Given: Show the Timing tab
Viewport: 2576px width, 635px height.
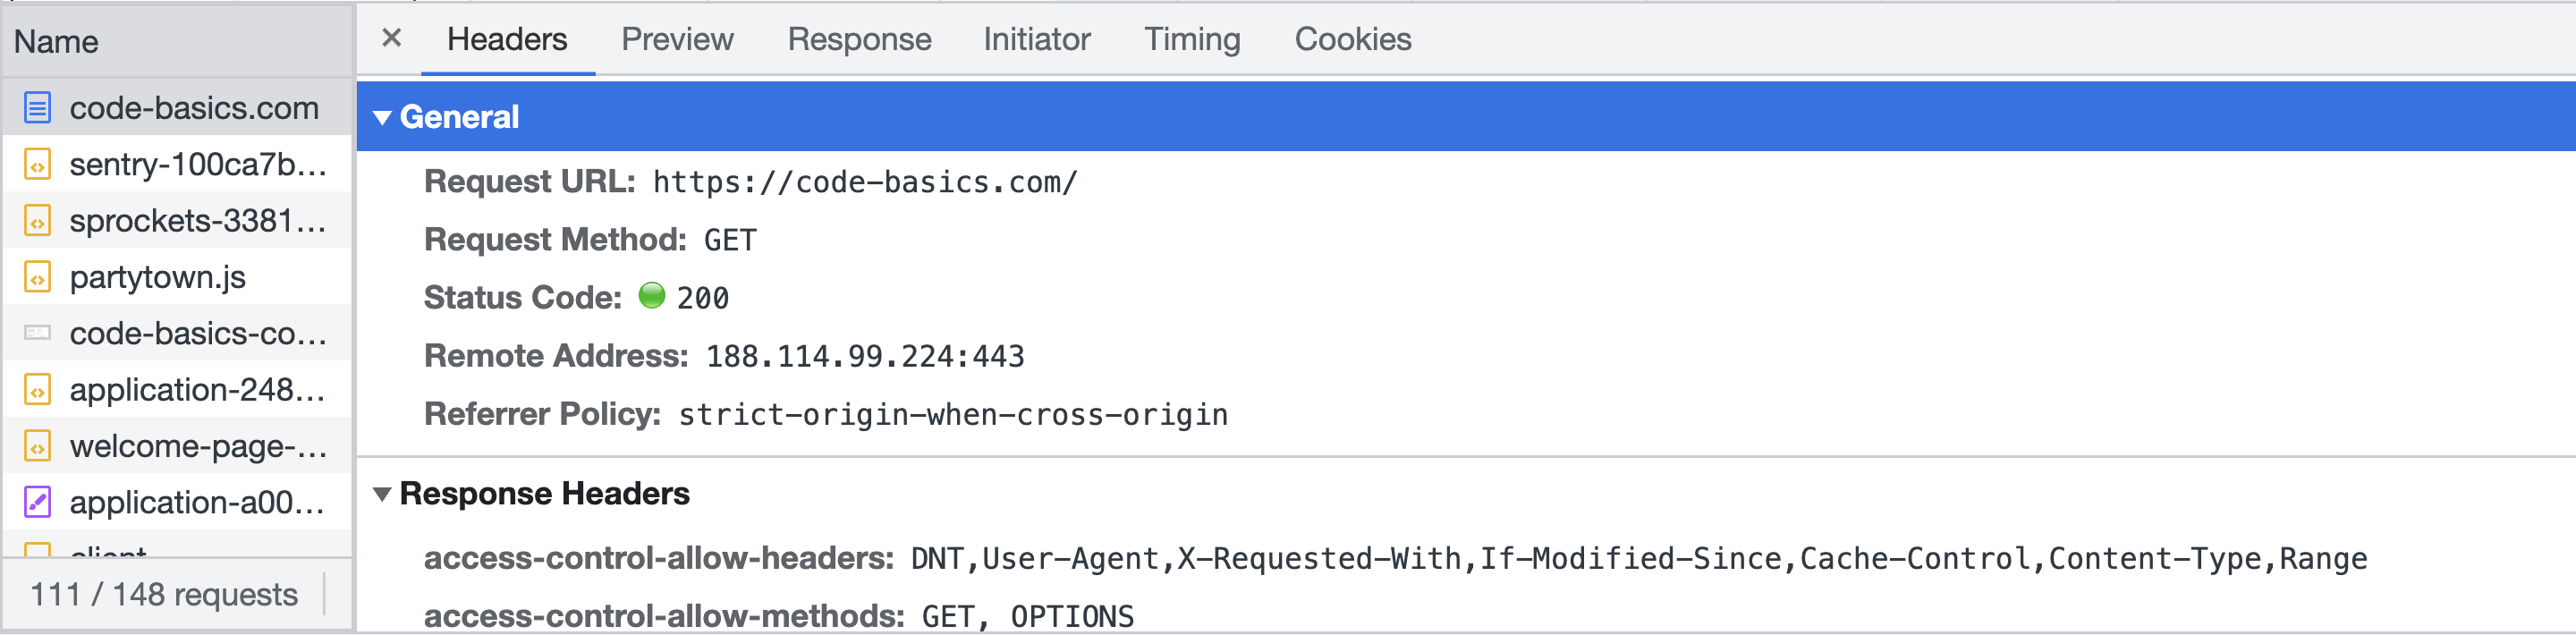Looking at the screenshot, I should click(x=1192, y=39).
